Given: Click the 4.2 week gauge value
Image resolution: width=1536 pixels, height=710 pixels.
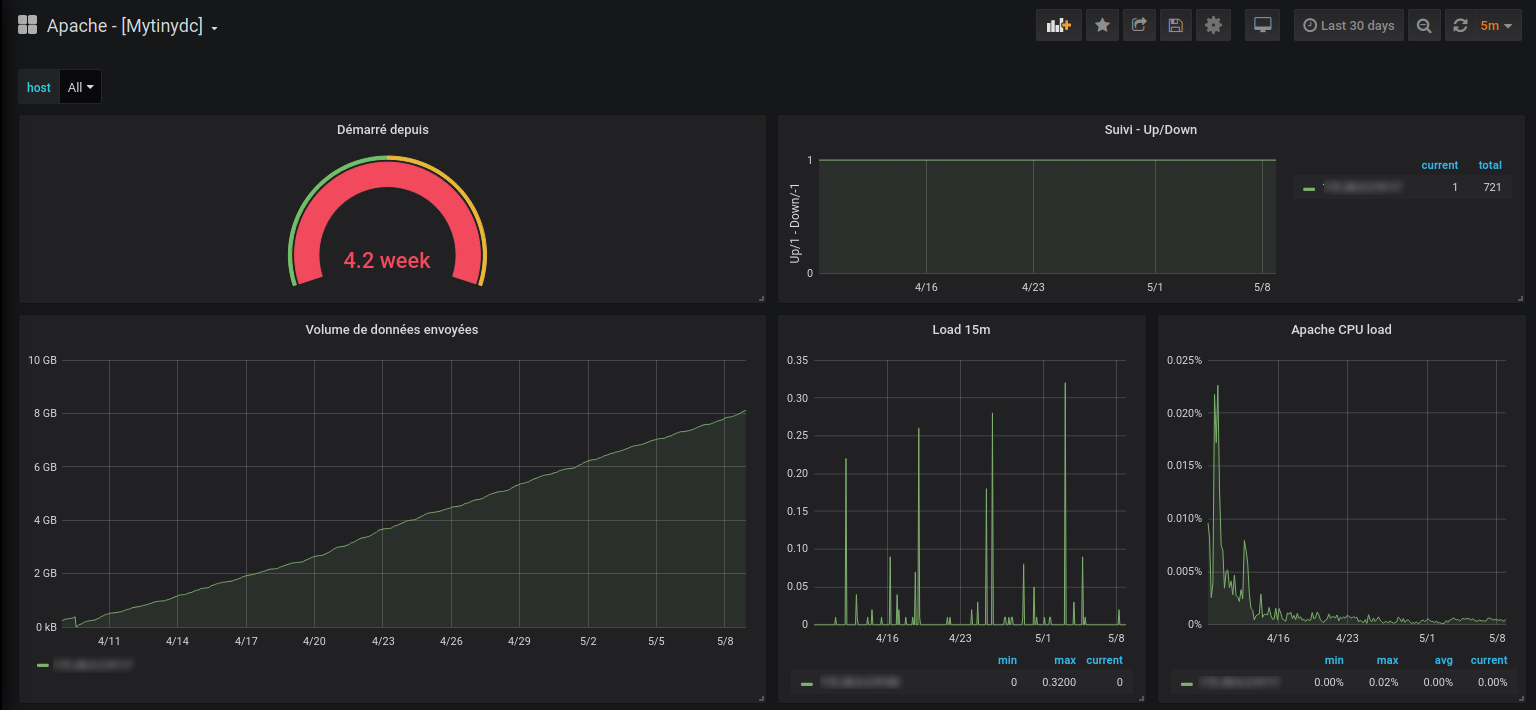Looking at the screenshot, I should point(387,261).
